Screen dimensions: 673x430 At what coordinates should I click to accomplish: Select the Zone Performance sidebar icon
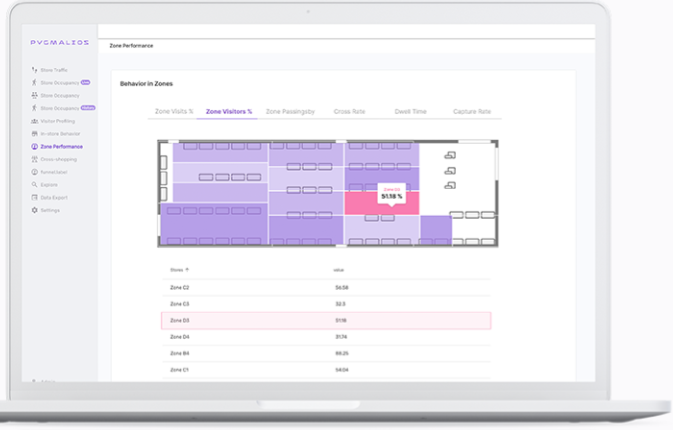pos(35,147)
